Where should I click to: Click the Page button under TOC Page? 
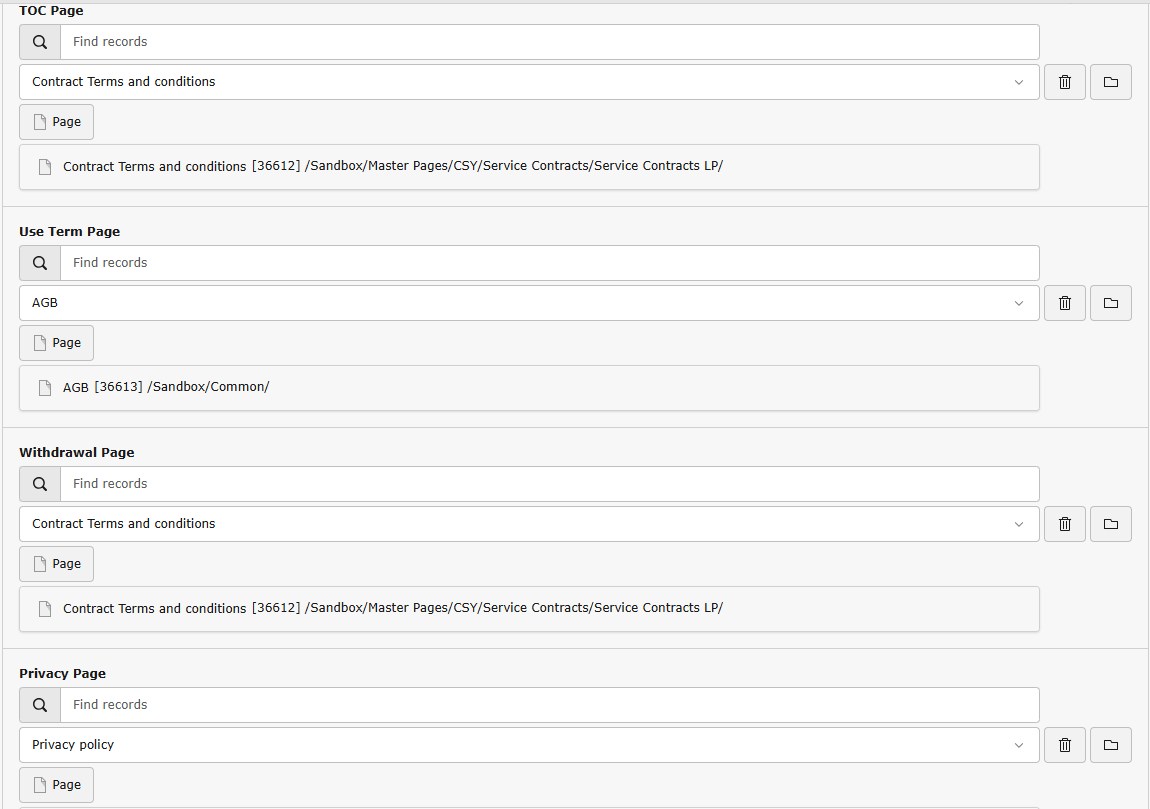pos(57,122)
